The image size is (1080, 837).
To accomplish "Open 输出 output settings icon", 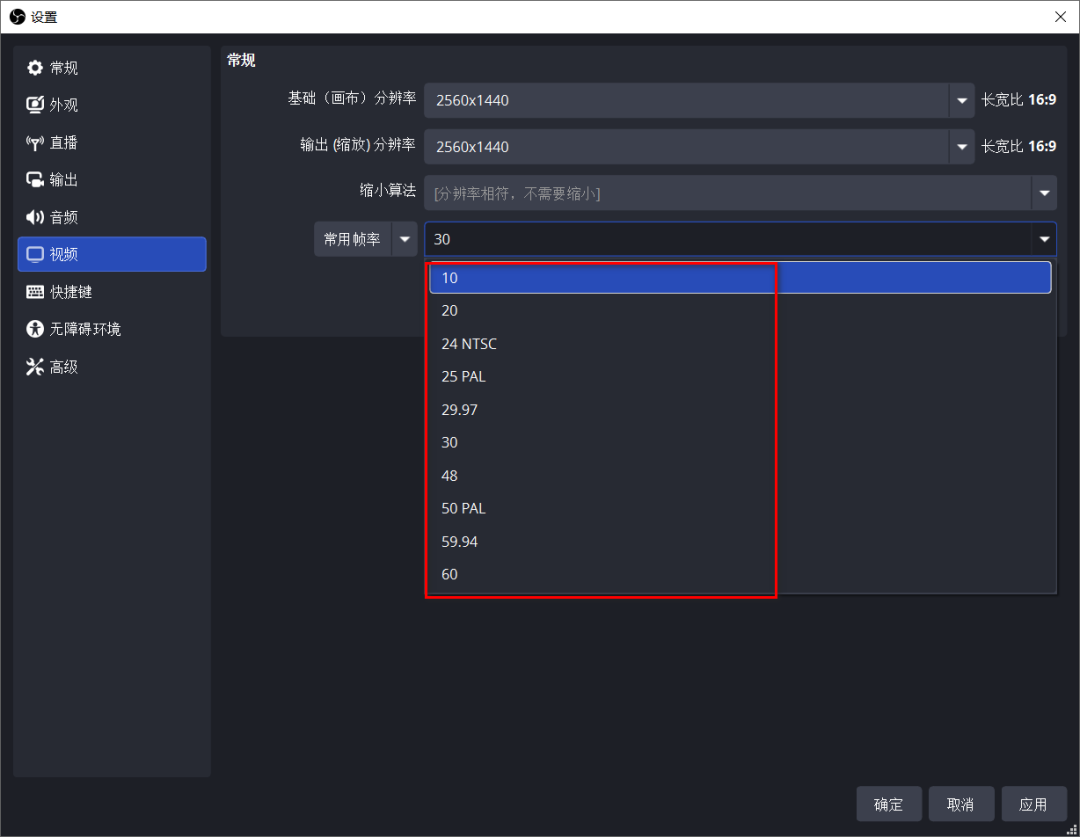I will [x=35, y=180].
